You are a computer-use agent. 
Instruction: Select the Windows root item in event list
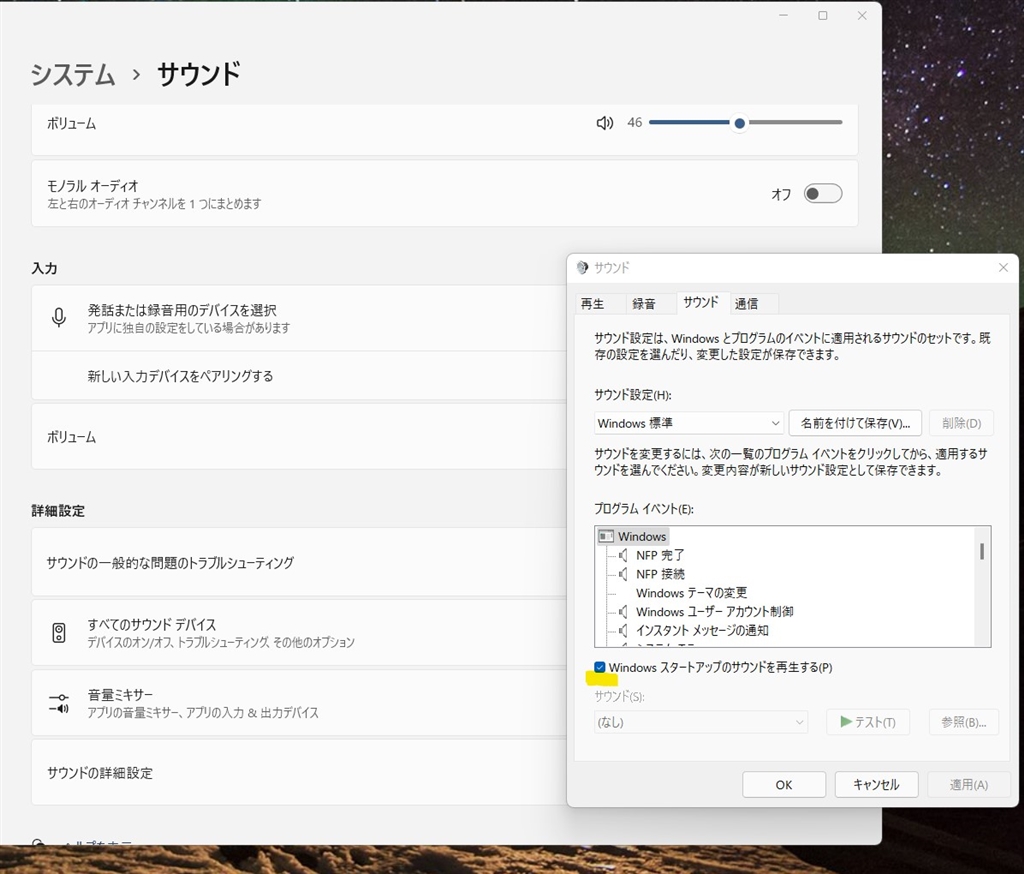click(641, 537)
